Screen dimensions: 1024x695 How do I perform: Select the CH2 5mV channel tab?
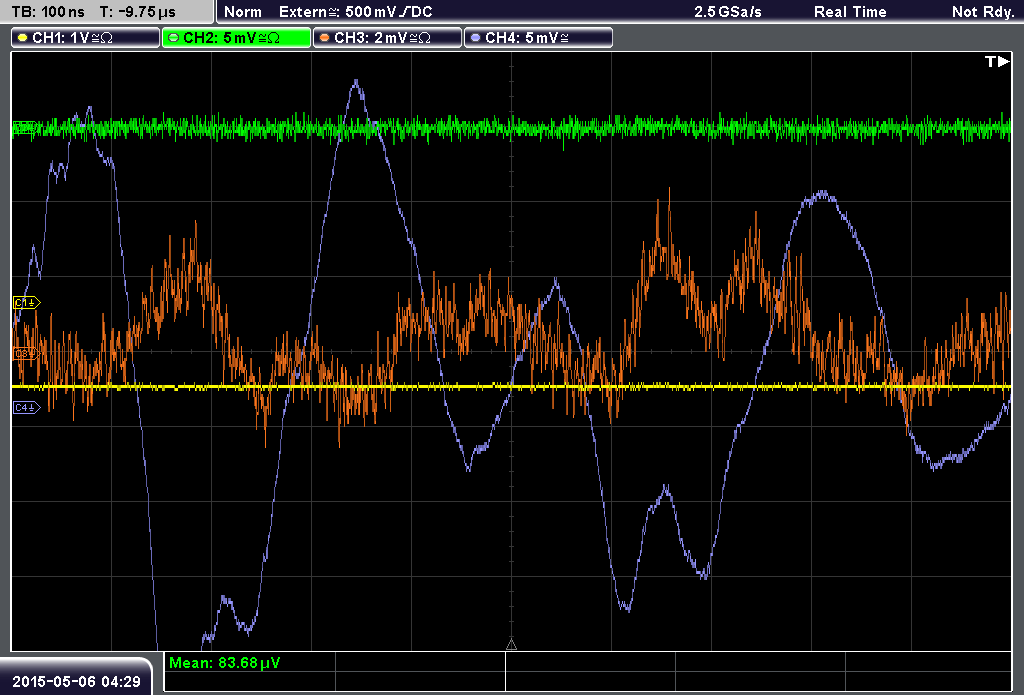(236, 38)
